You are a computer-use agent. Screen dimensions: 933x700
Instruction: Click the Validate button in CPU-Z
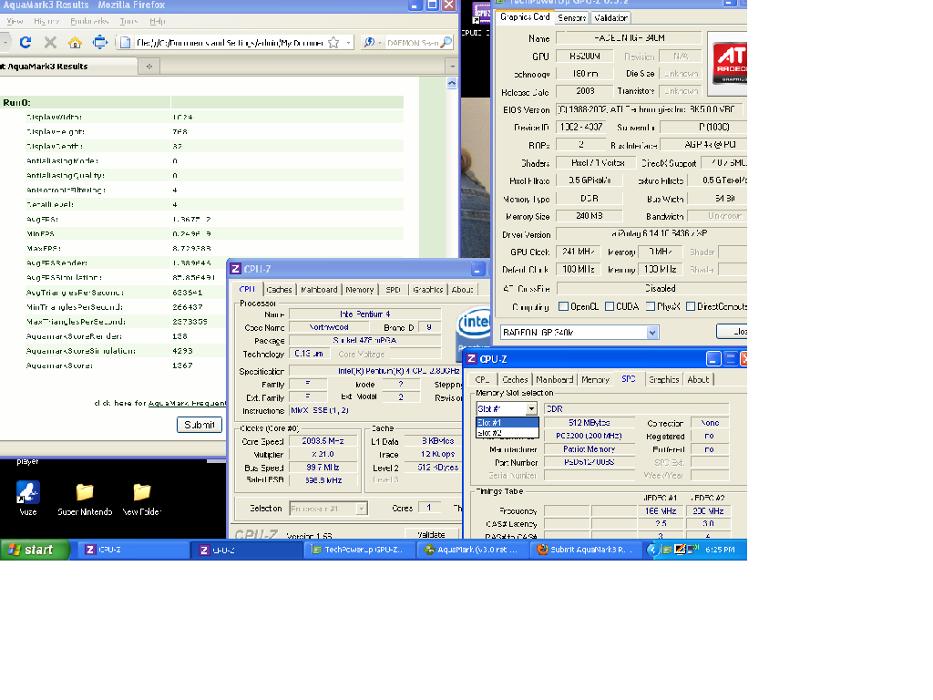pos(431,535)
